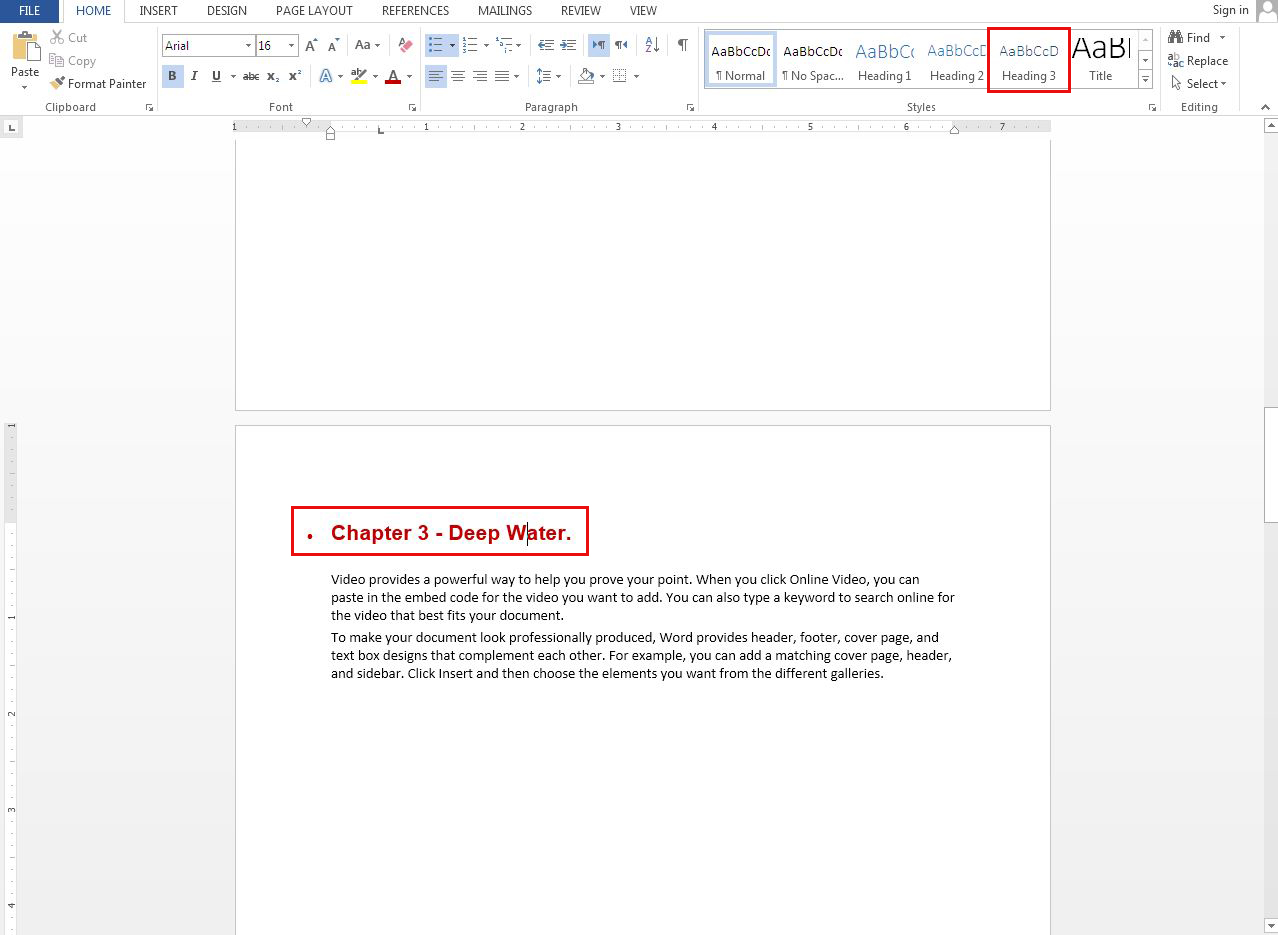Click the Format Painter icon
The height and width of the screenshot is (935, 1278).
tap(97, 84)
